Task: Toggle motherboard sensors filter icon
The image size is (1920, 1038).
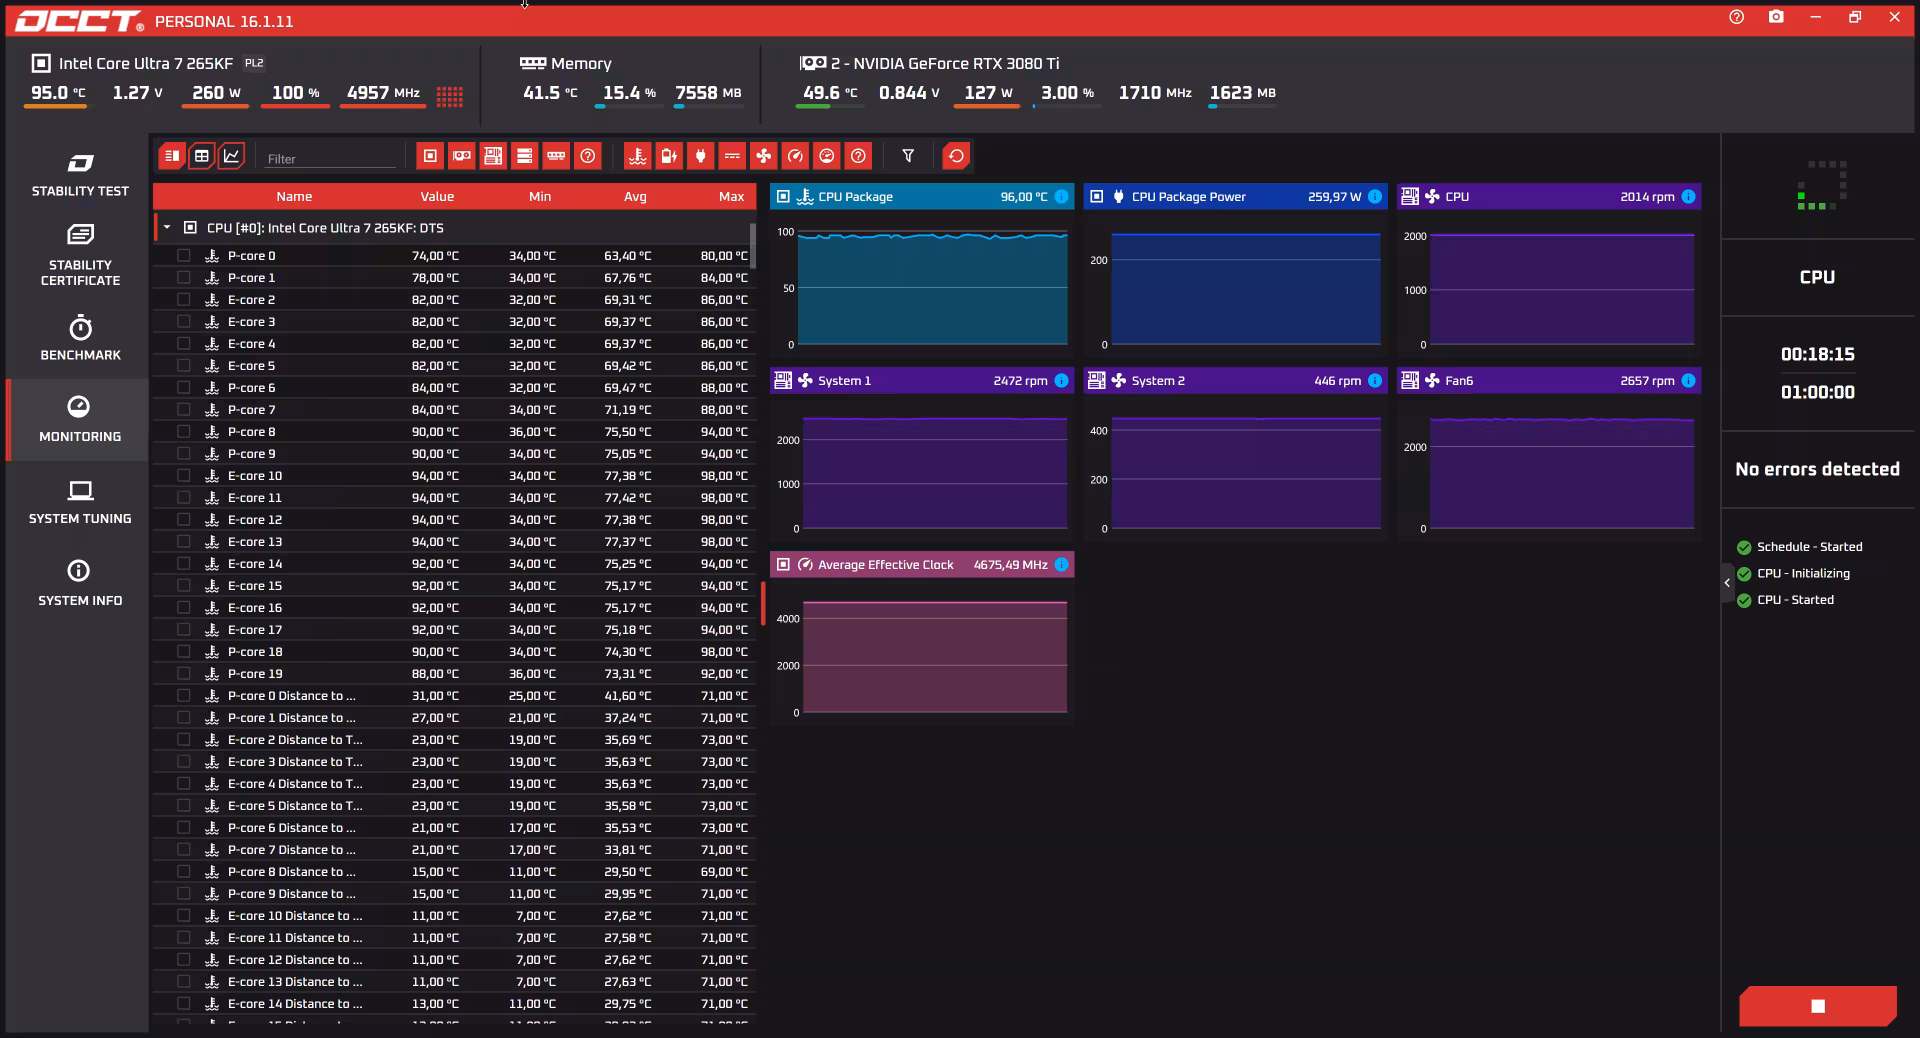Action: 493,156
